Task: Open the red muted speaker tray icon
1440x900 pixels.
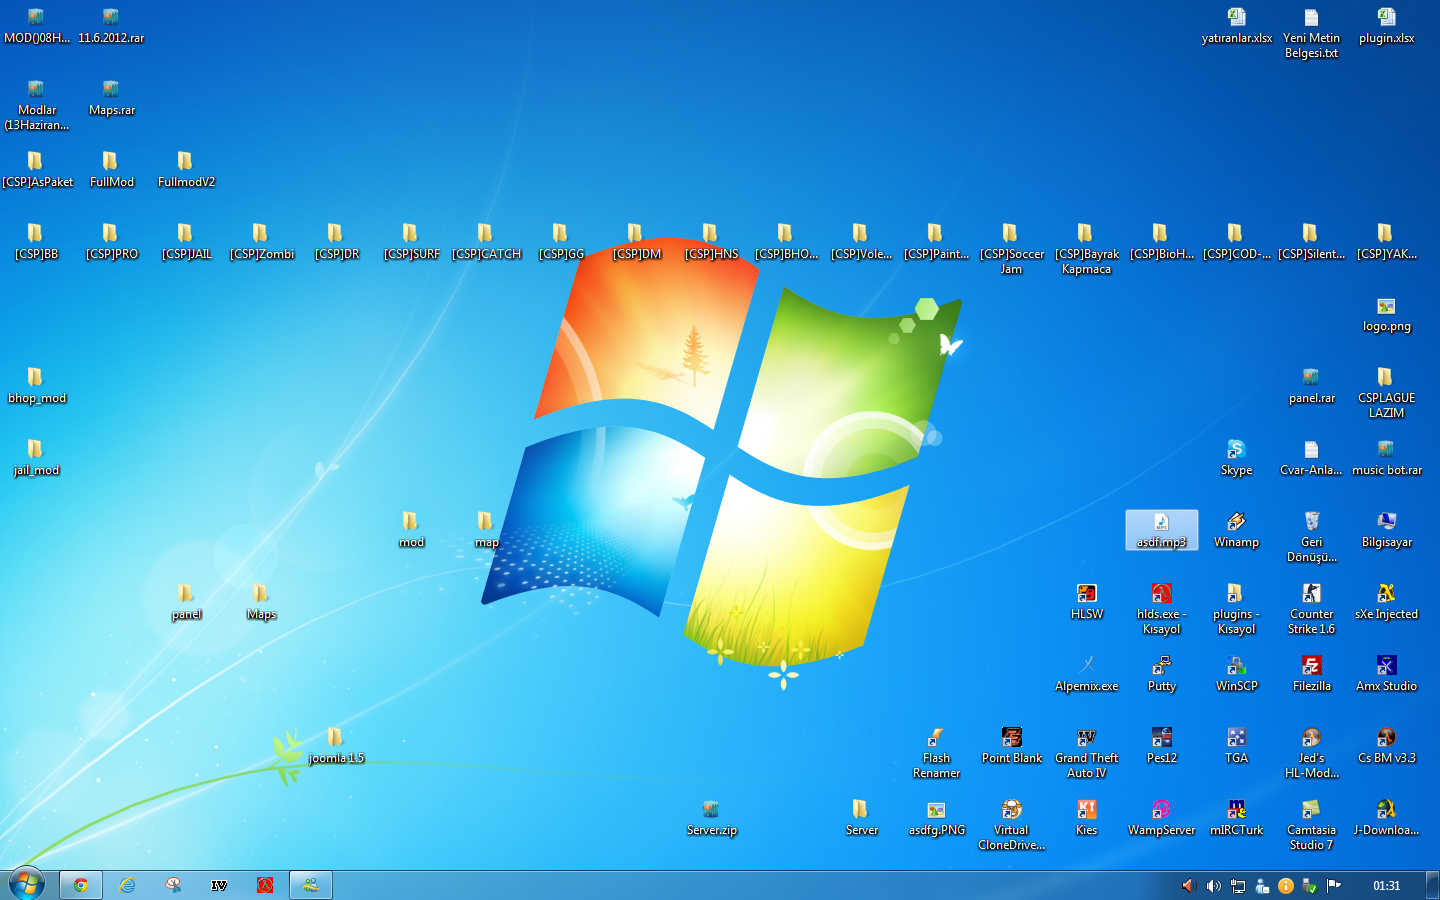Action: coord(1189,885)
